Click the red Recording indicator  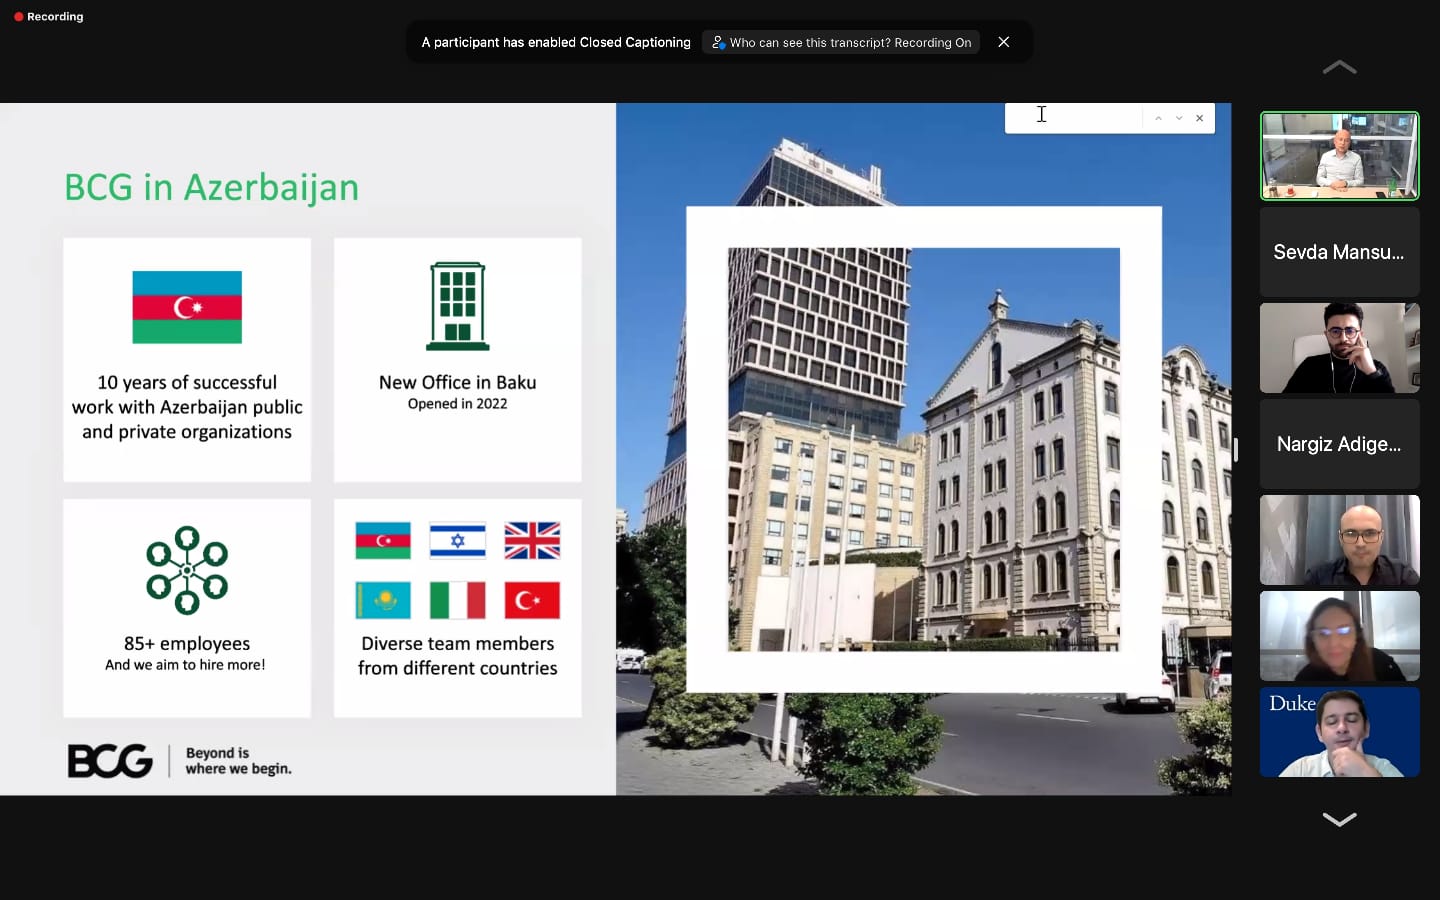click(48, 17)
